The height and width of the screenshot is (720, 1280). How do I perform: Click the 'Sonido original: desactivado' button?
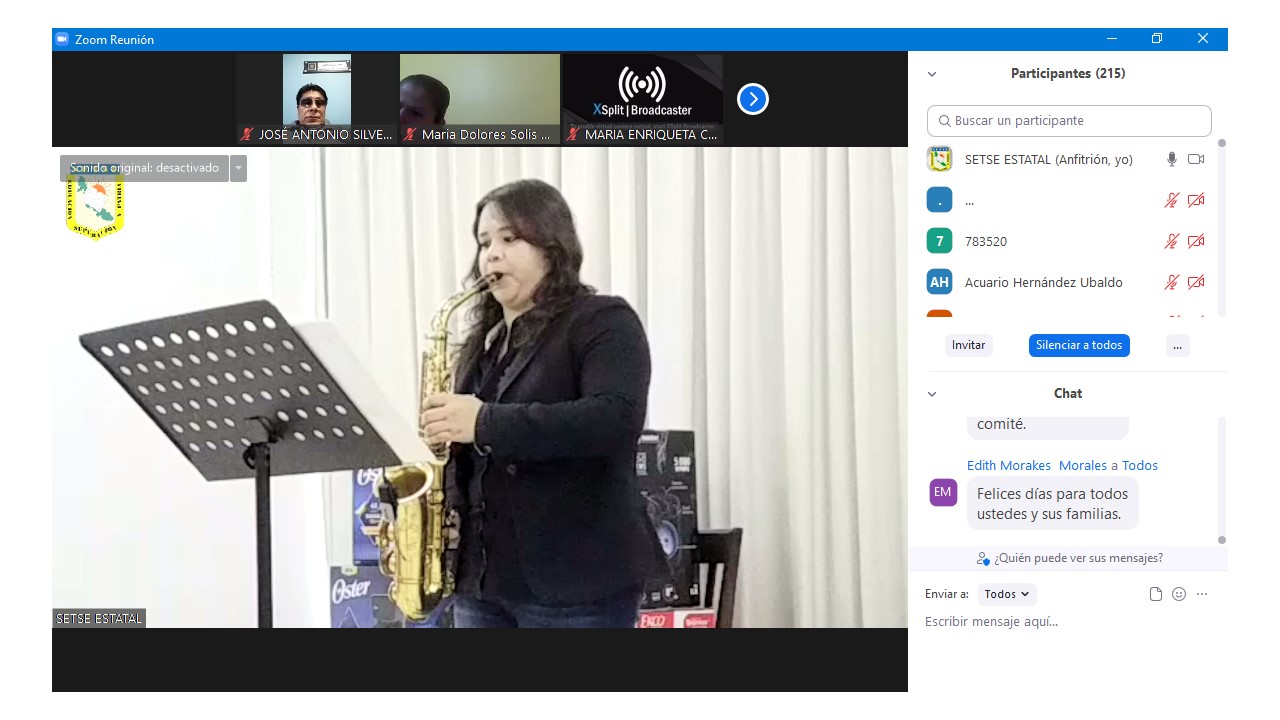[144, 168]
